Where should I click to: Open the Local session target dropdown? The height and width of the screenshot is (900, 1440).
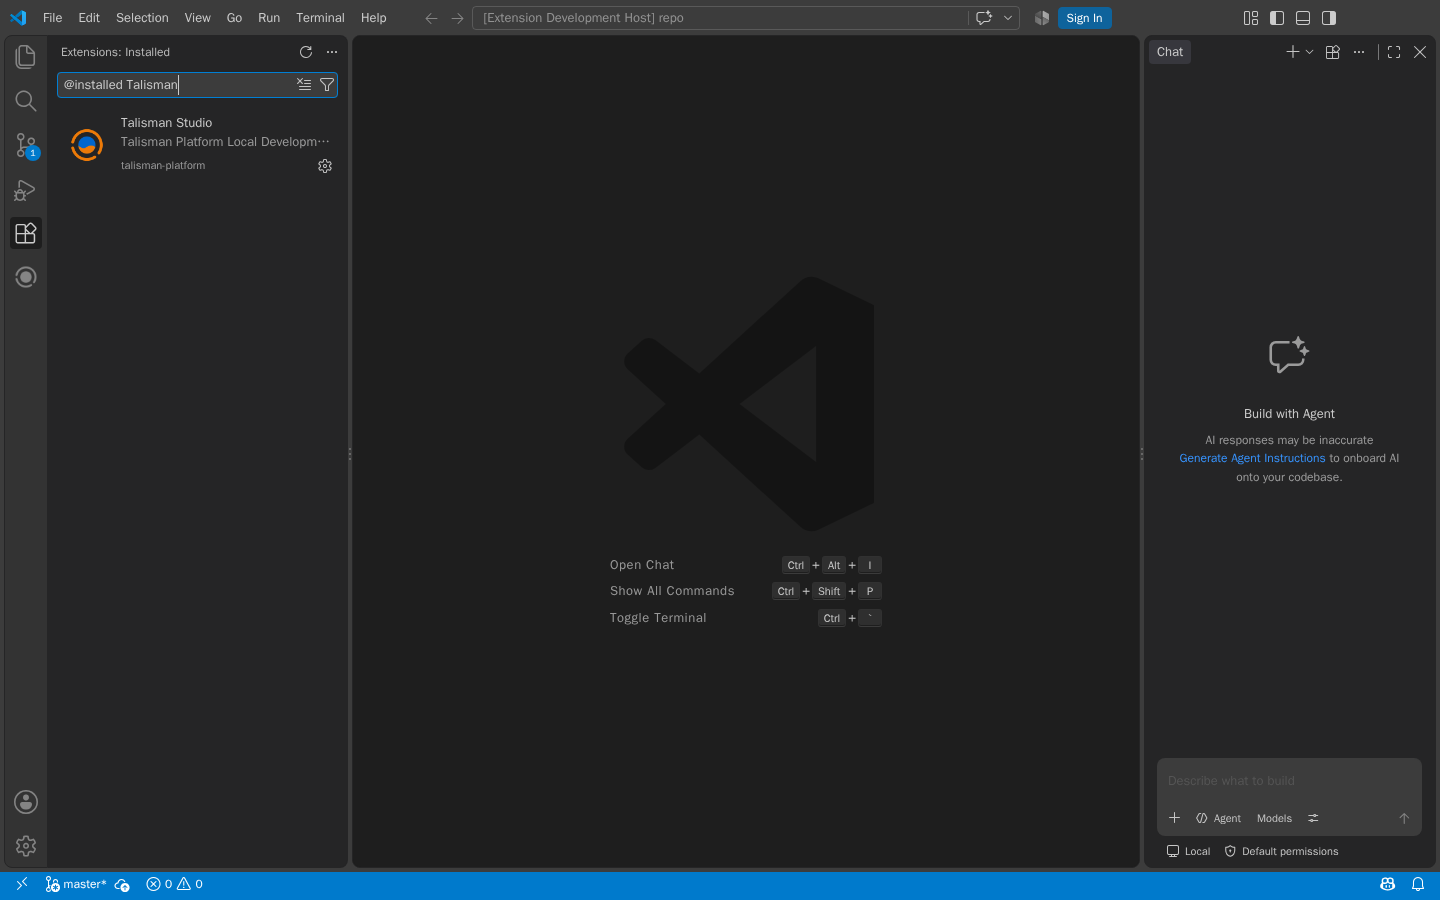tap(1188, 852)
